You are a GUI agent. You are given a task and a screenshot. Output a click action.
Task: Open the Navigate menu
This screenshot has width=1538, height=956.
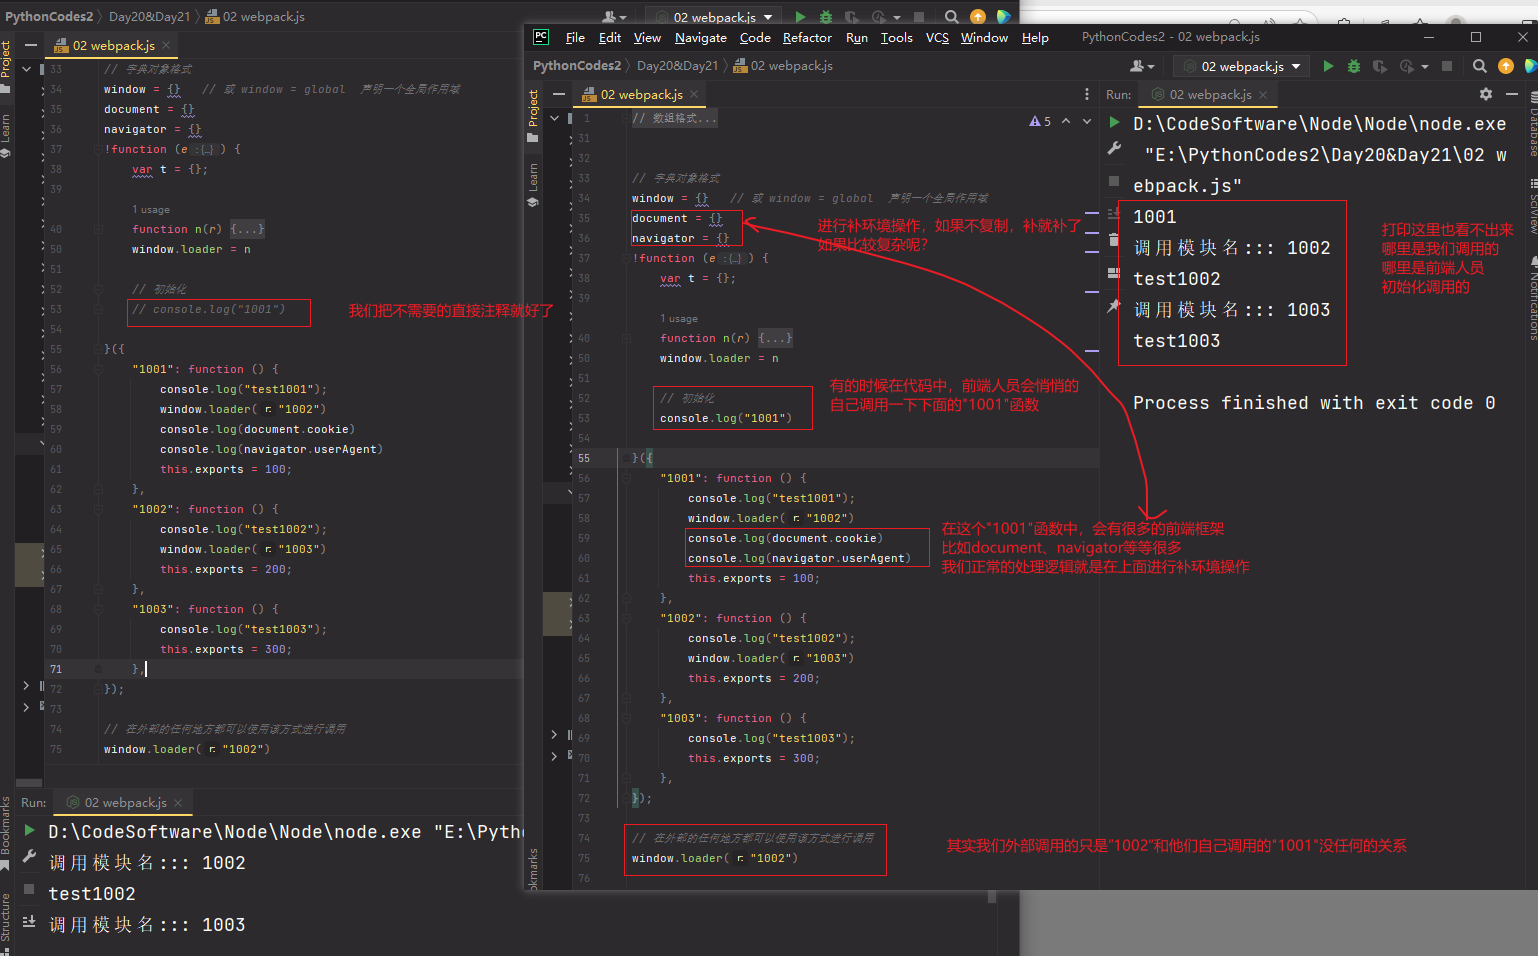700,38
